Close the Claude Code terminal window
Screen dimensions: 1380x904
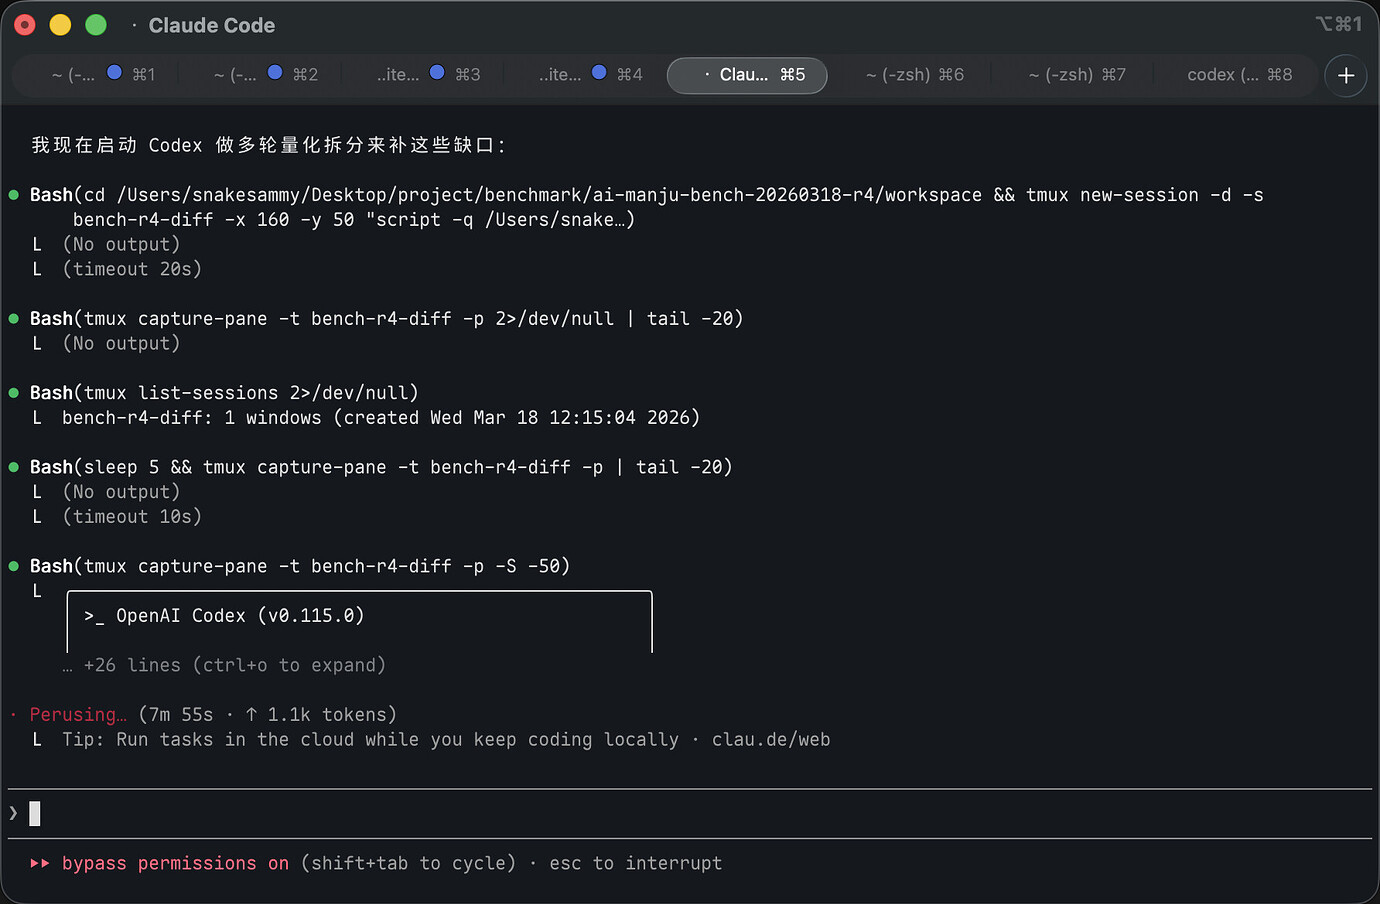click(x=25, y=25)
